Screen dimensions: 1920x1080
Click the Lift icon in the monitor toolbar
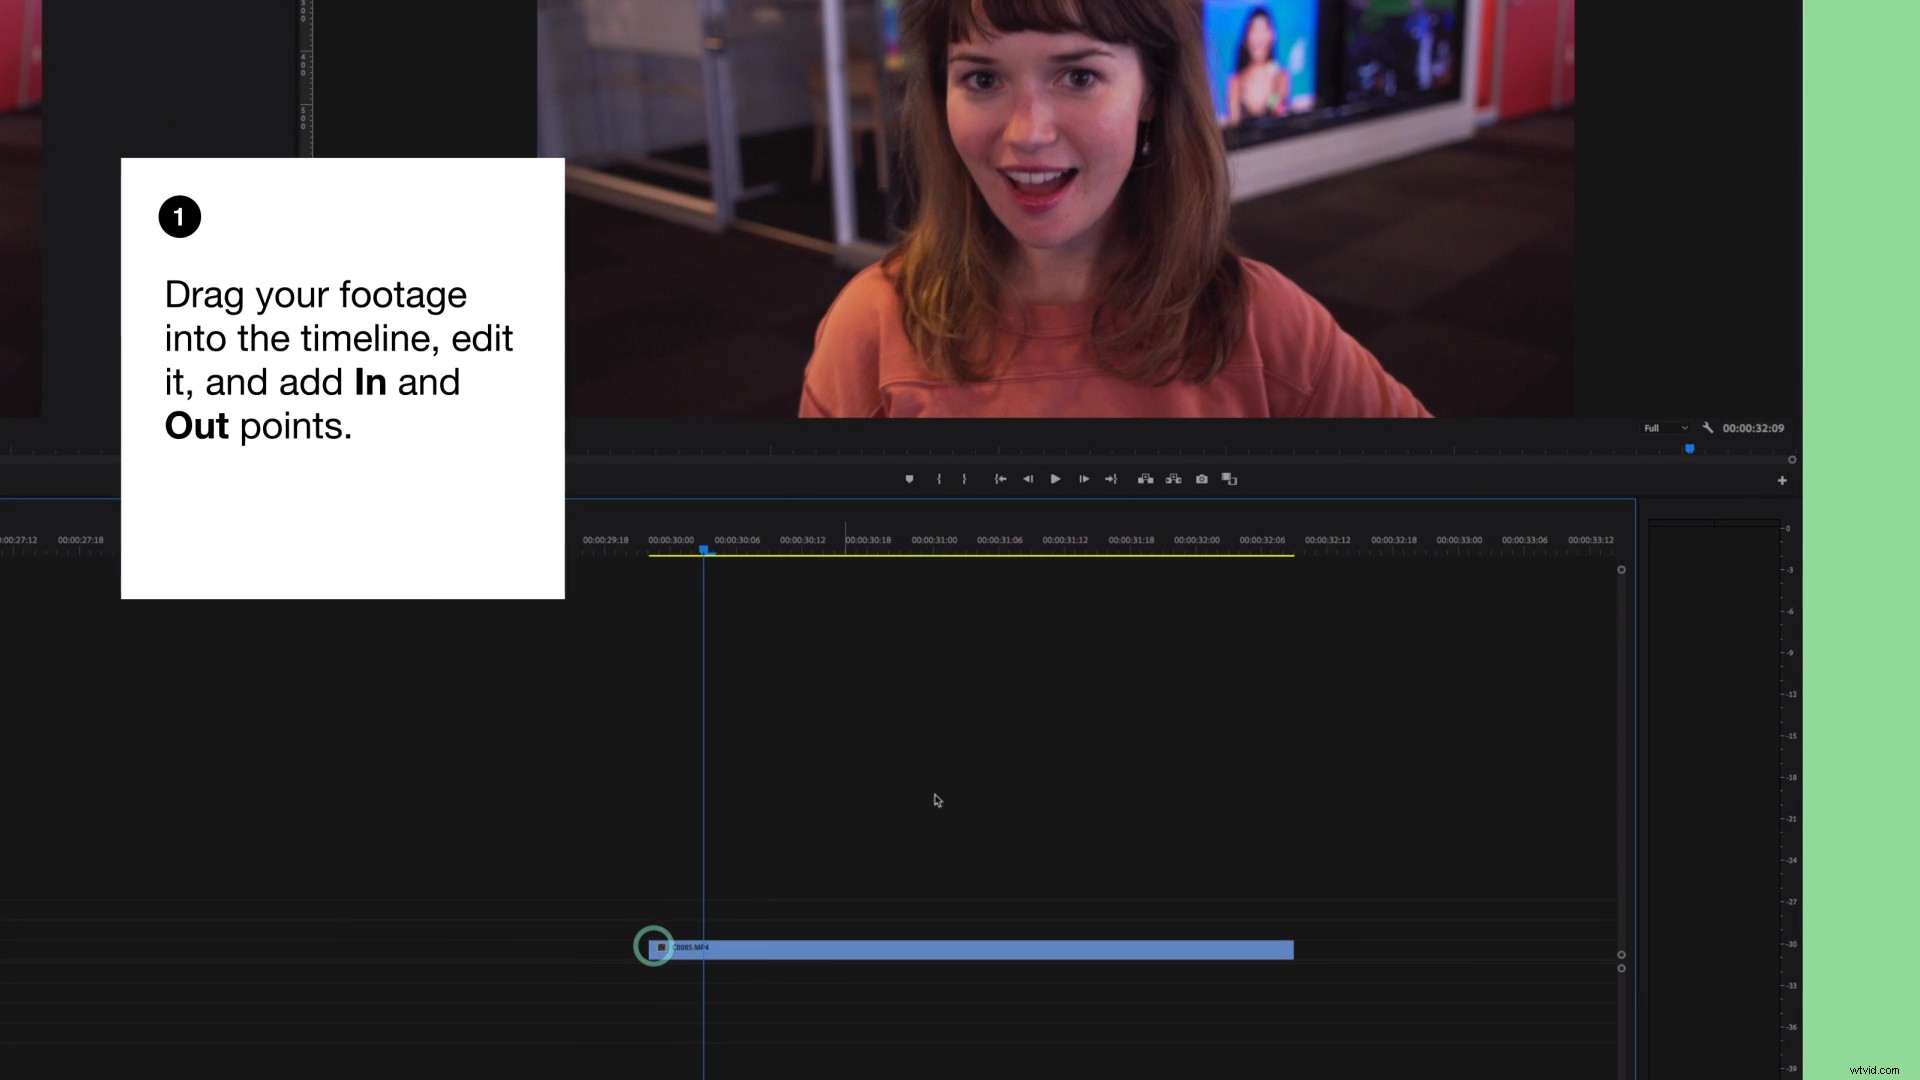tap(1146, 479)
